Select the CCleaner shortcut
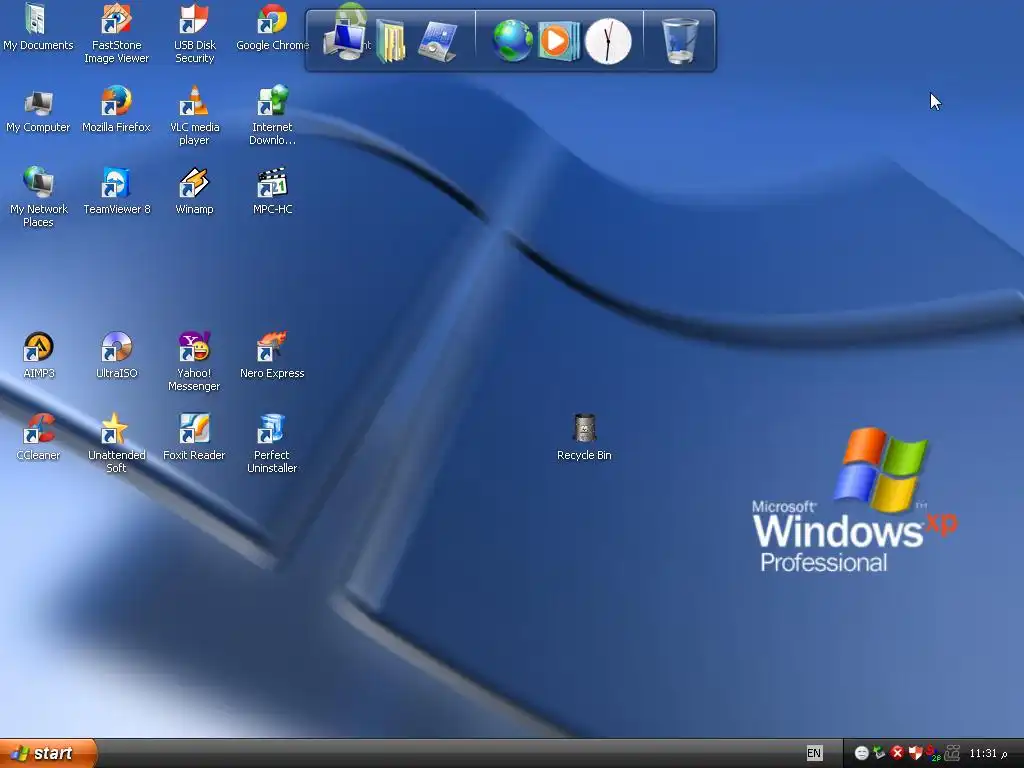The width and height of the screenshot is (1024, 768). click(x=38, y=438)
